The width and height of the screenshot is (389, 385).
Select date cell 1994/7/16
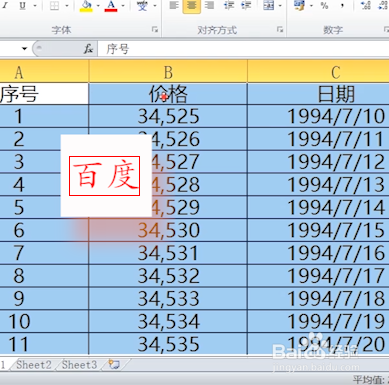318,253
